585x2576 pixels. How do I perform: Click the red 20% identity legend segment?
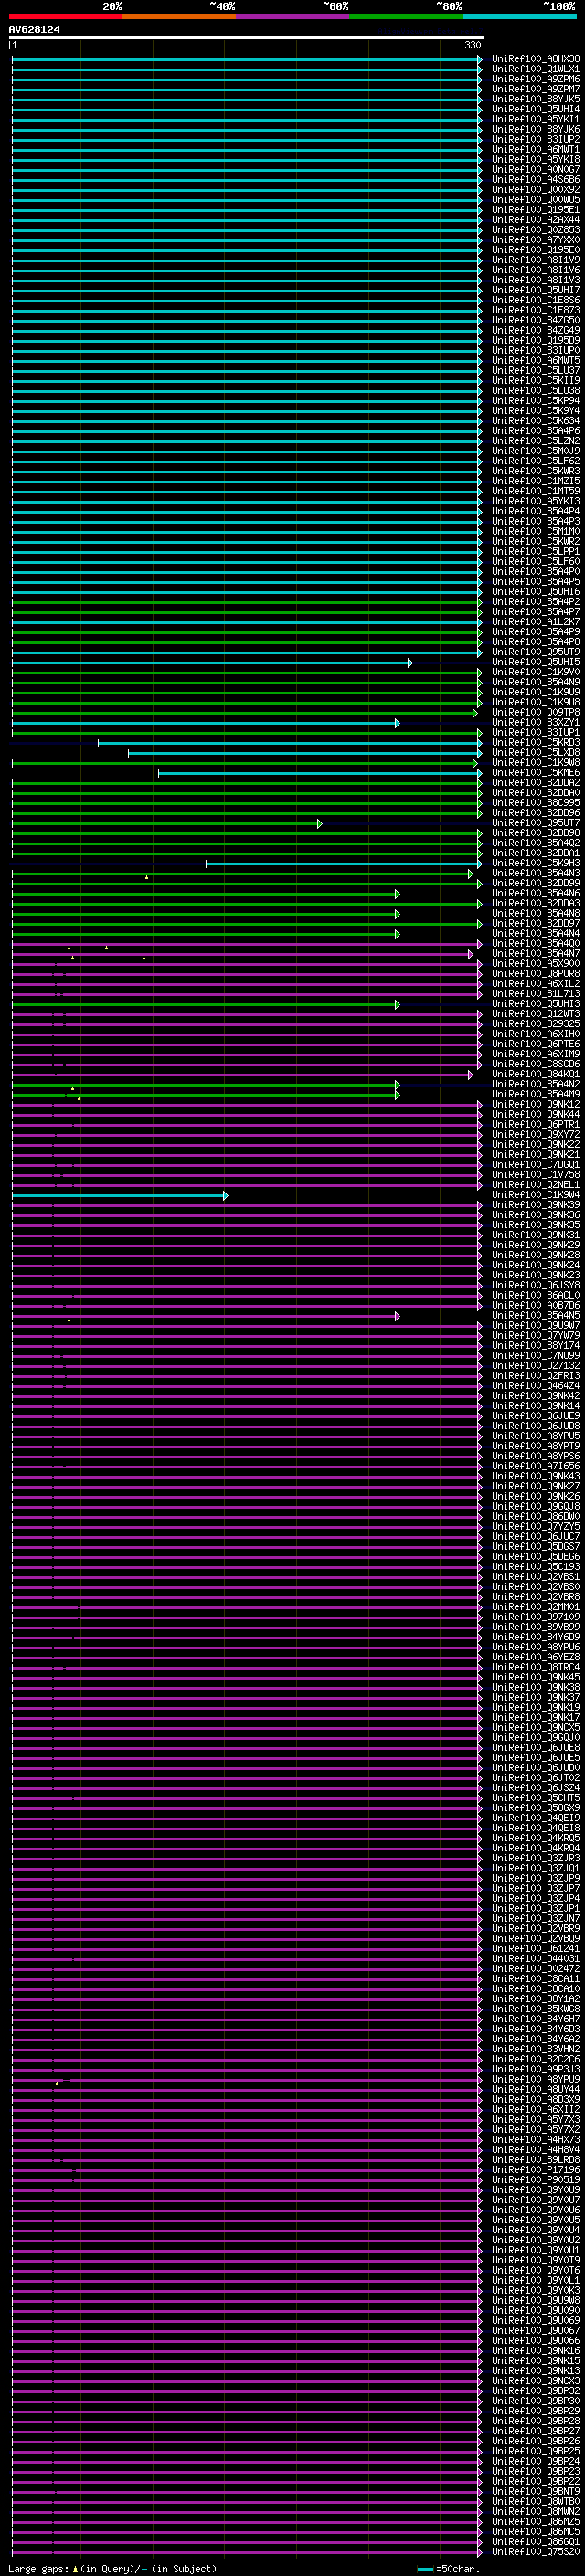coord(66,16)
